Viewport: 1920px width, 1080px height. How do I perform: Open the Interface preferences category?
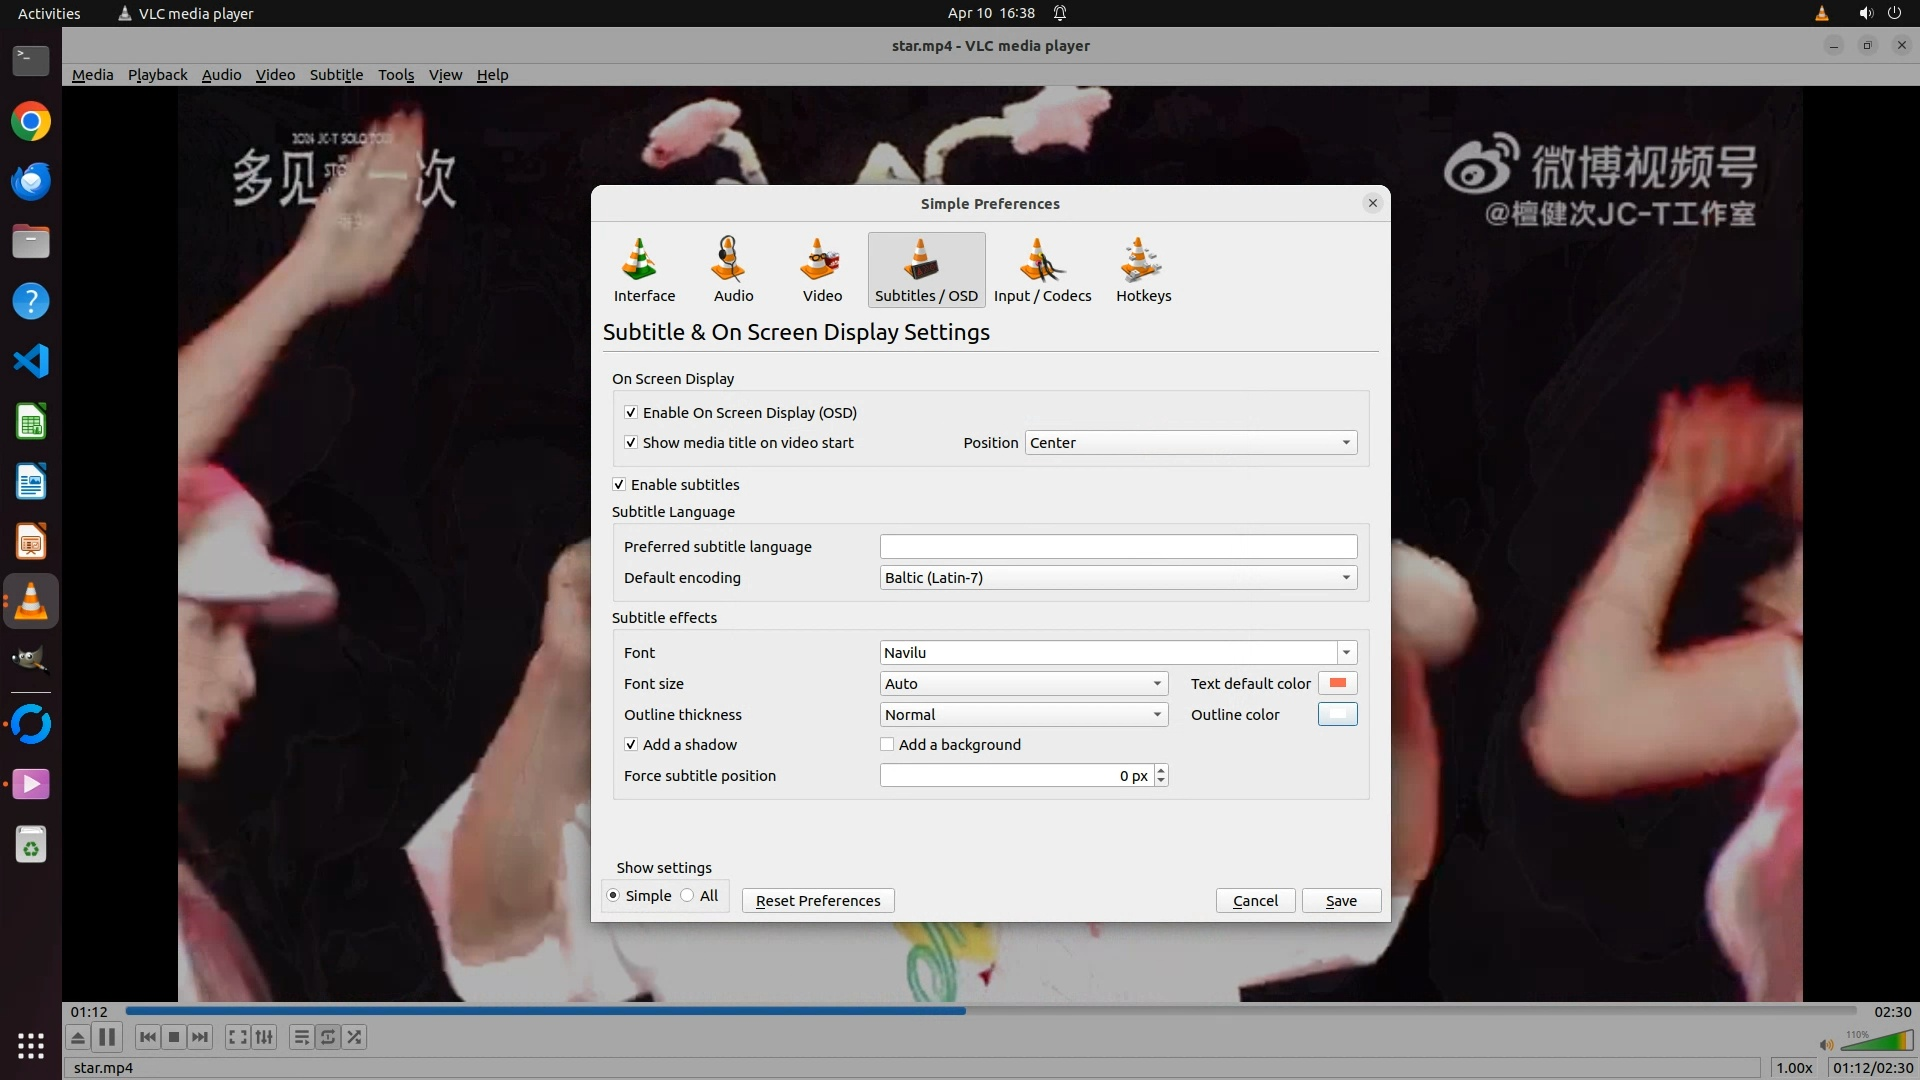[x=643, y=270]
